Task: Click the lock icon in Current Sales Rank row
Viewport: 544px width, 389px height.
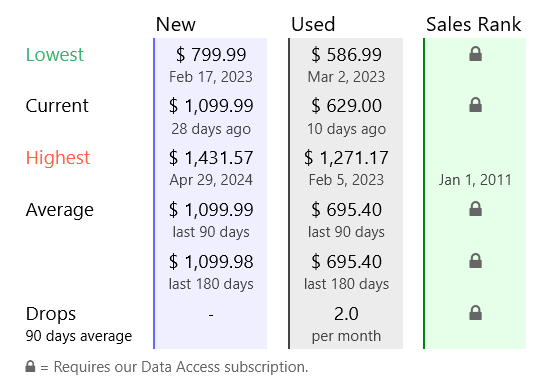Action: tap(475, 105)
